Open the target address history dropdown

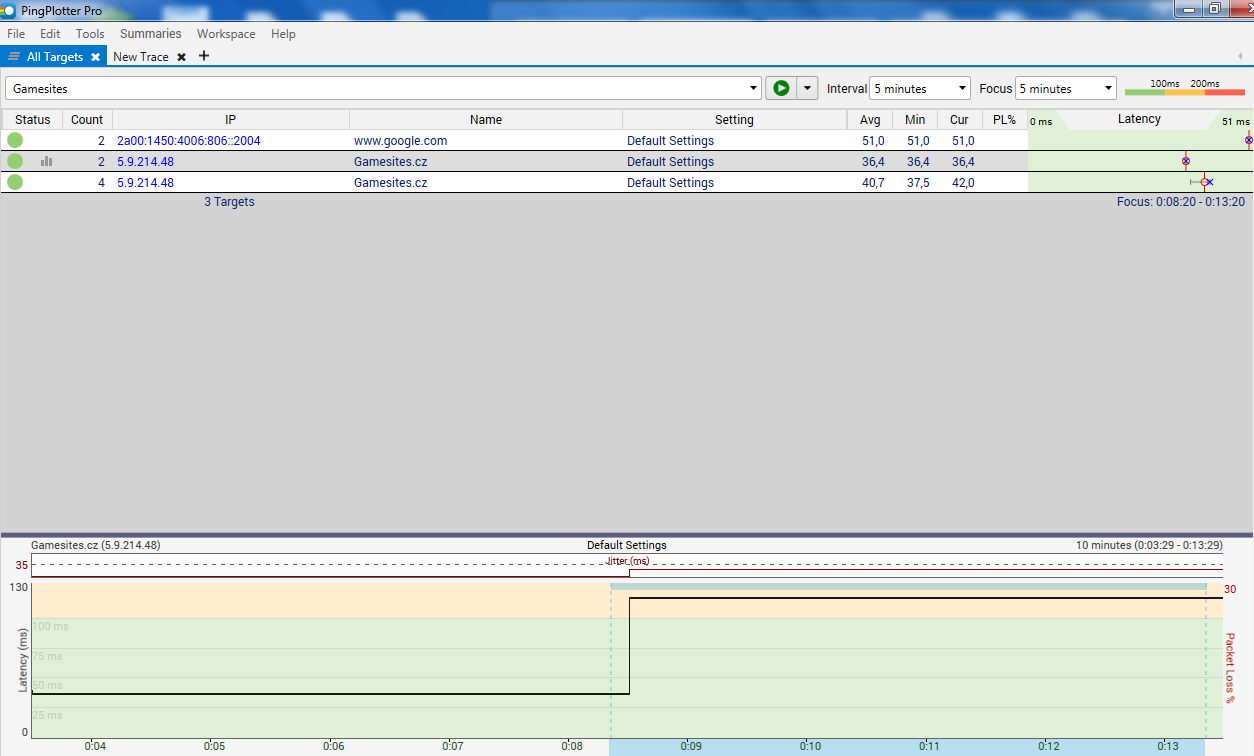point(753,89)
